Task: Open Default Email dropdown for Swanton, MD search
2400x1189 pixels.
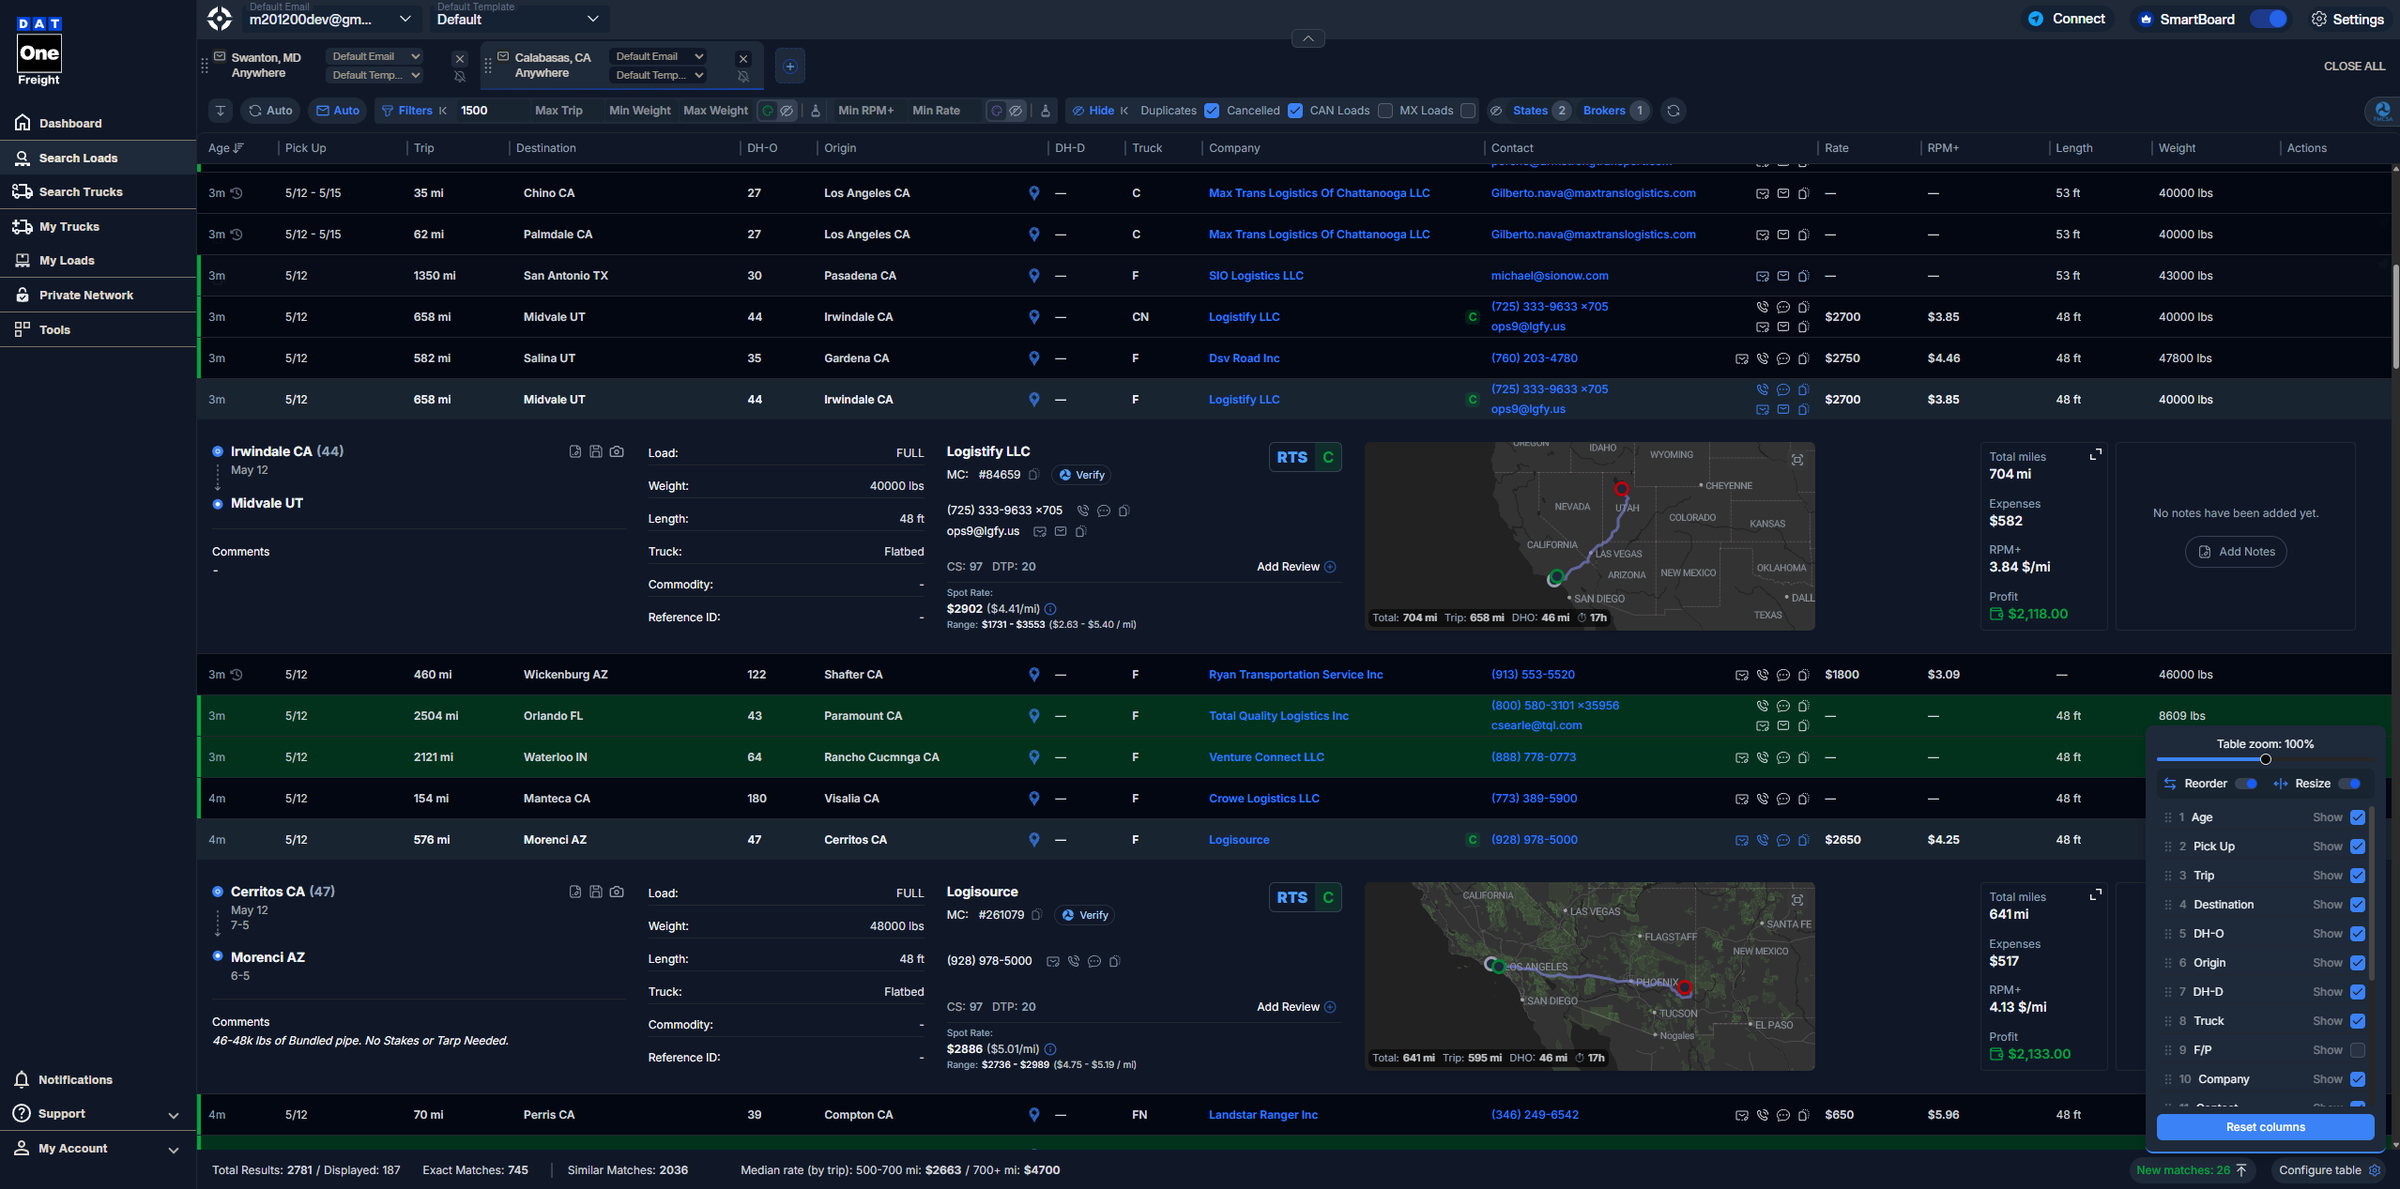Action: pos(376,56)
